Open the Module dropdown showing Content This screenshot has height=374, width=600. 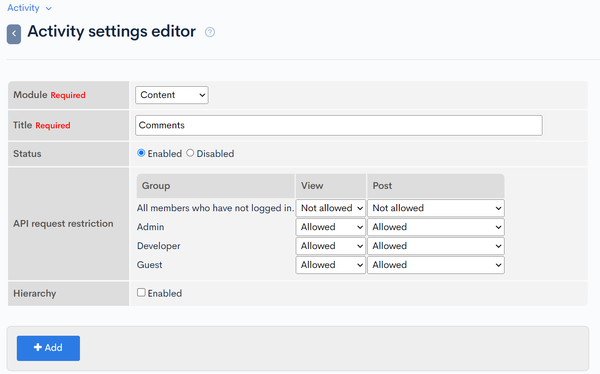click(x=172, y=95)
